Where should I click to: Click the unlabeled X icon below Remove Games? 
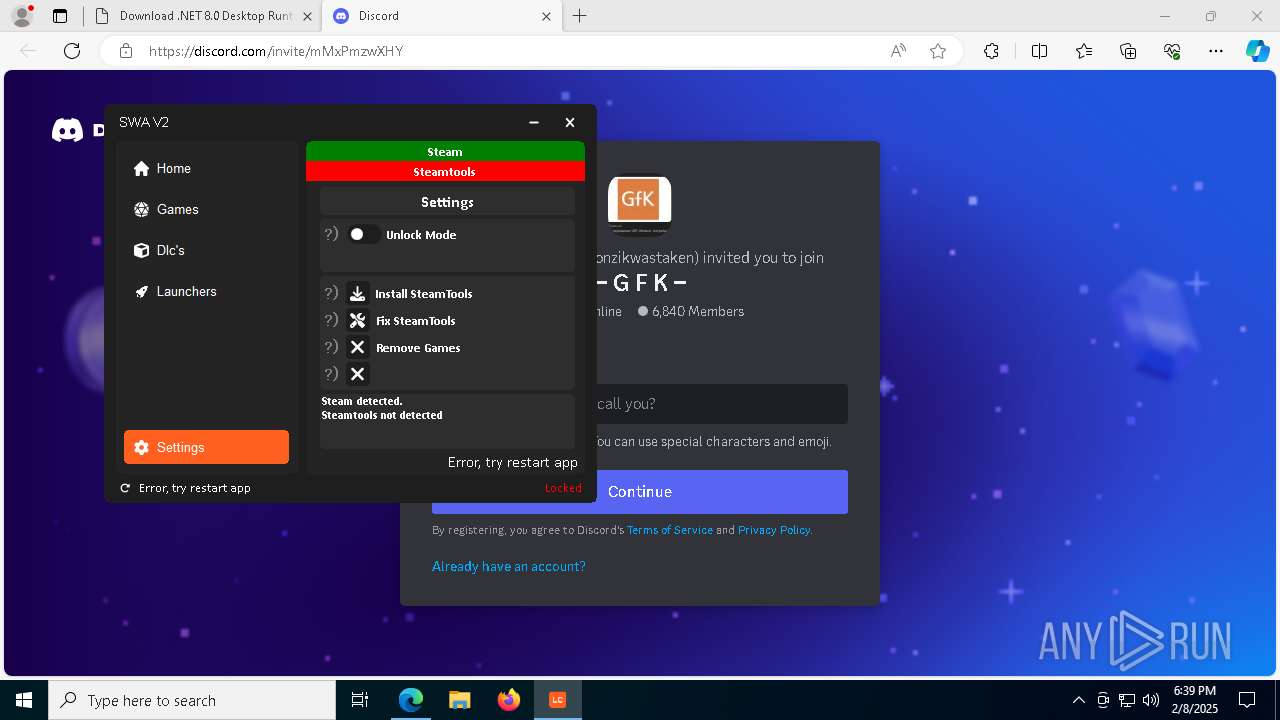pyautogui.click(x=357, y=374)
